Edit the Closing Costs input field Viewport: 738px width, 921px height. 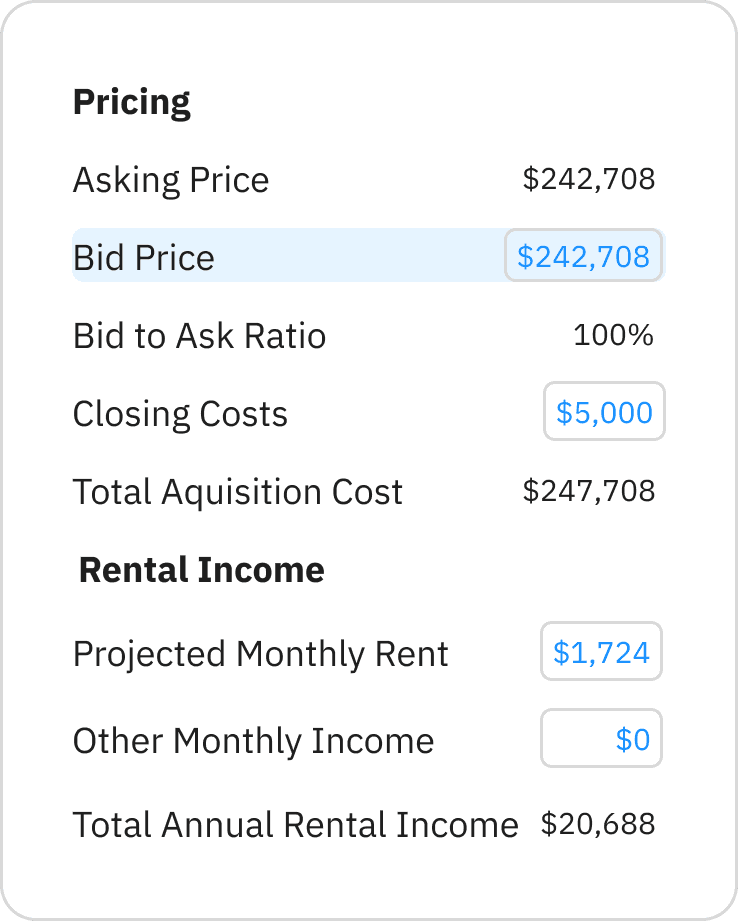[604, 411]
